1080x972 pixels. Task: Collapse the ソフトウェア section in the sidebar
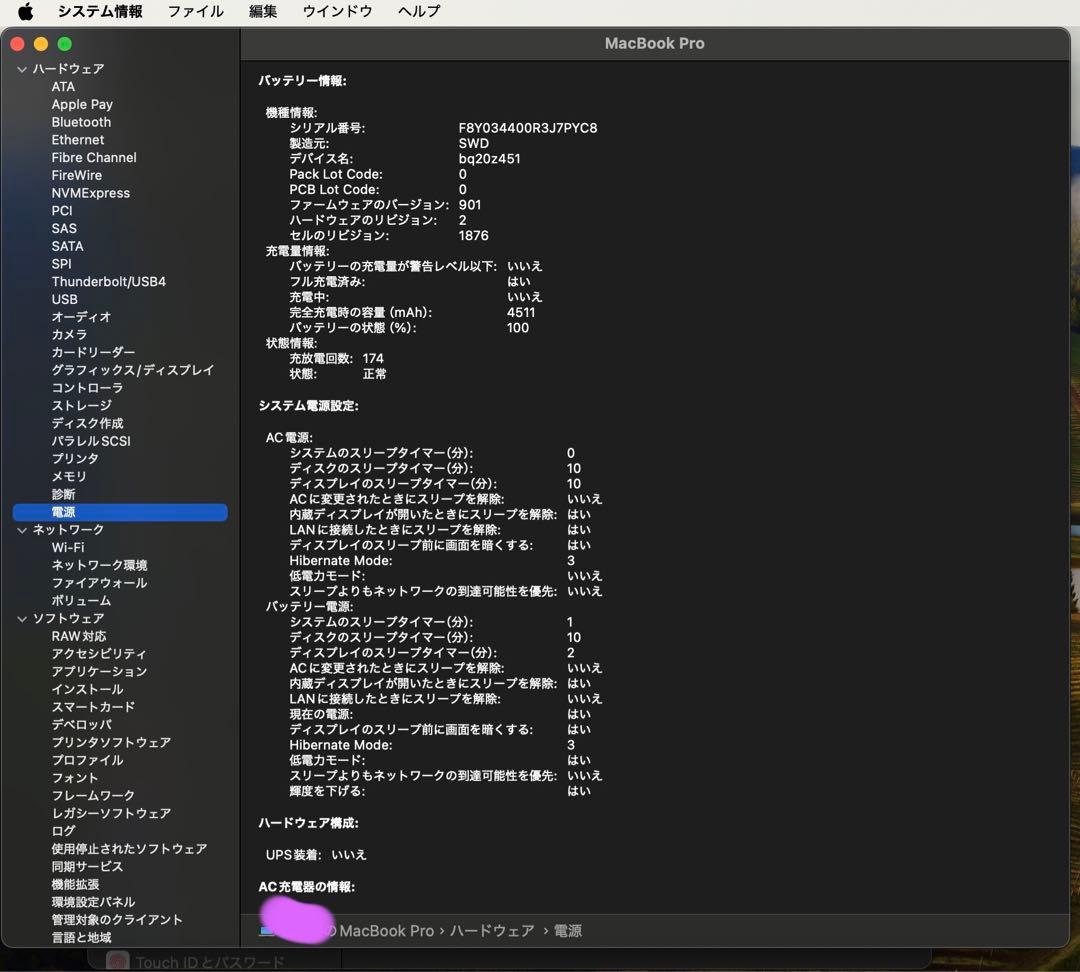21,618
